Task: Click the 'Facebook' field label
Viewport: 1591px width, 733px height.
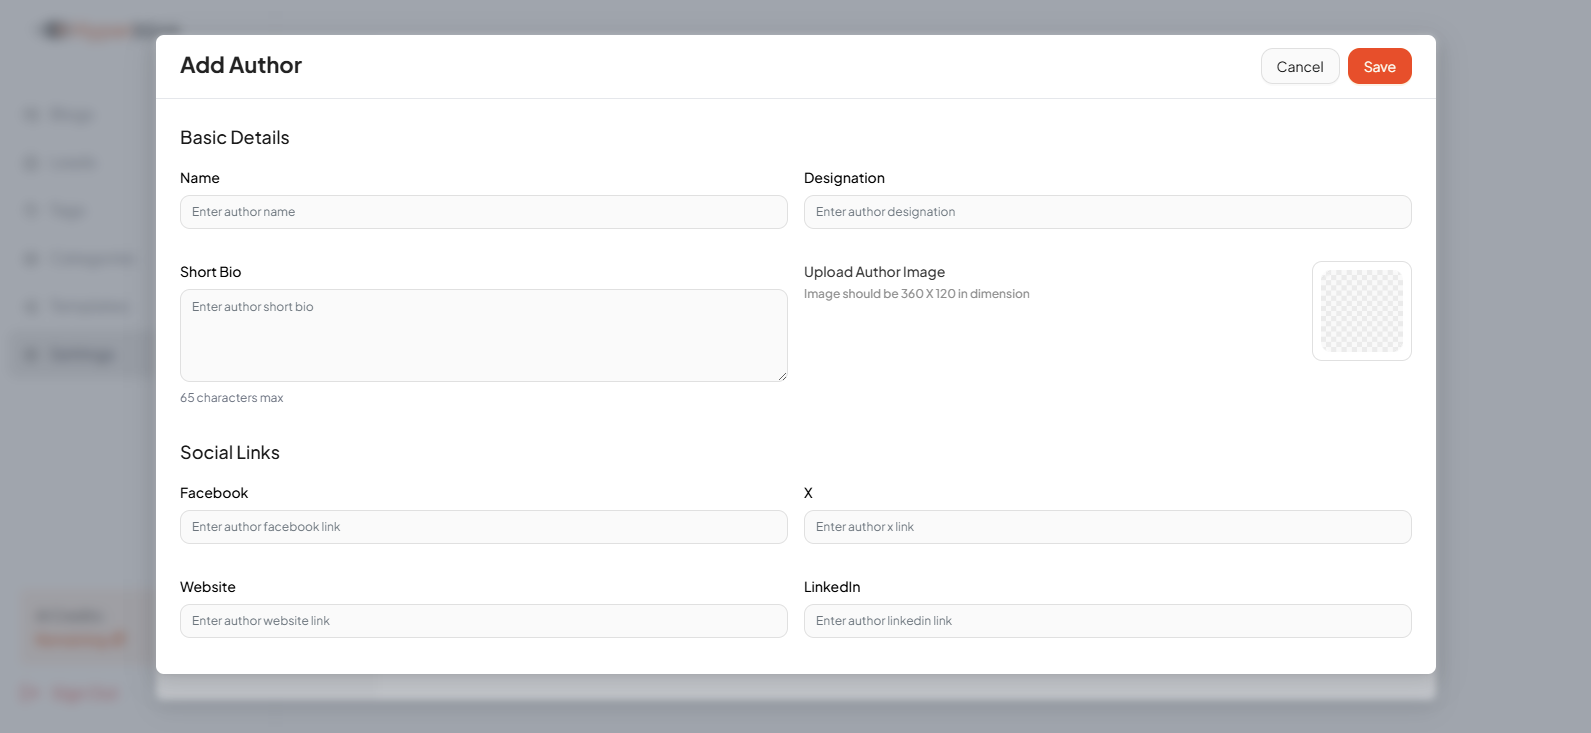Action: click(x=214, y=493)
